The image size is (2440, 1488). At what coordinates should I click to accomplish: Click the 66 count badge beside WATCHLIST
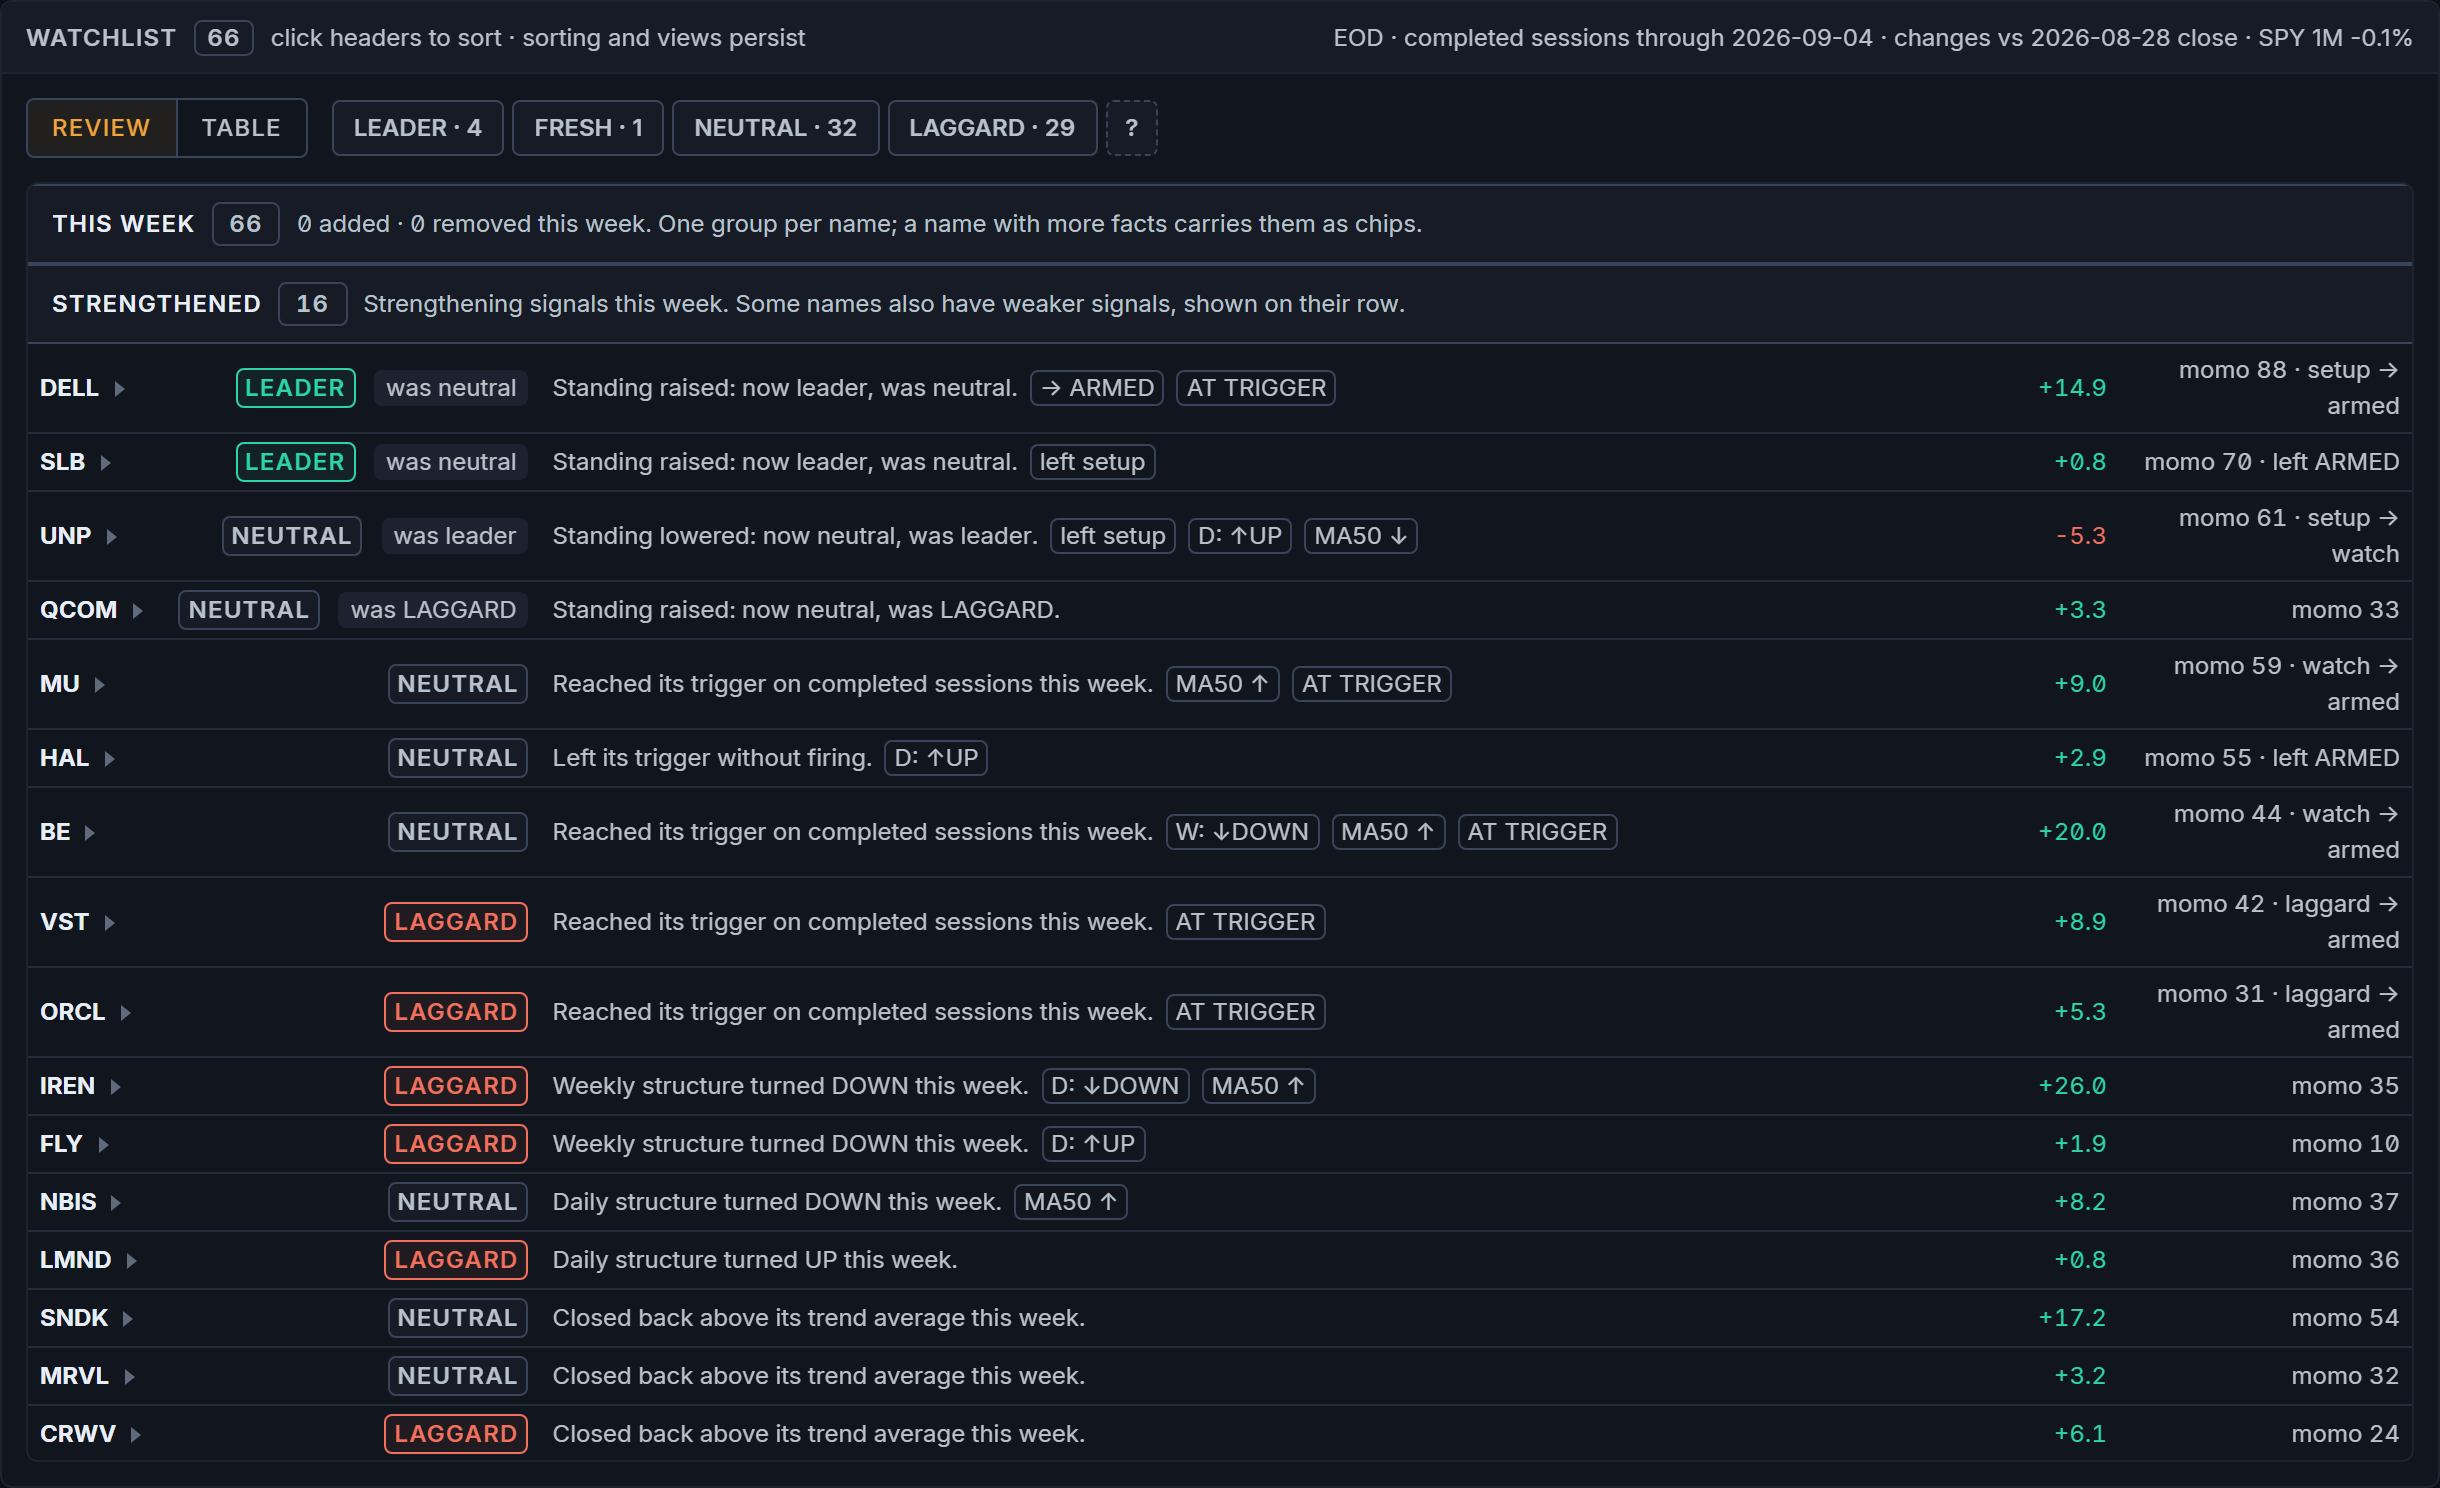click(223, 38)
